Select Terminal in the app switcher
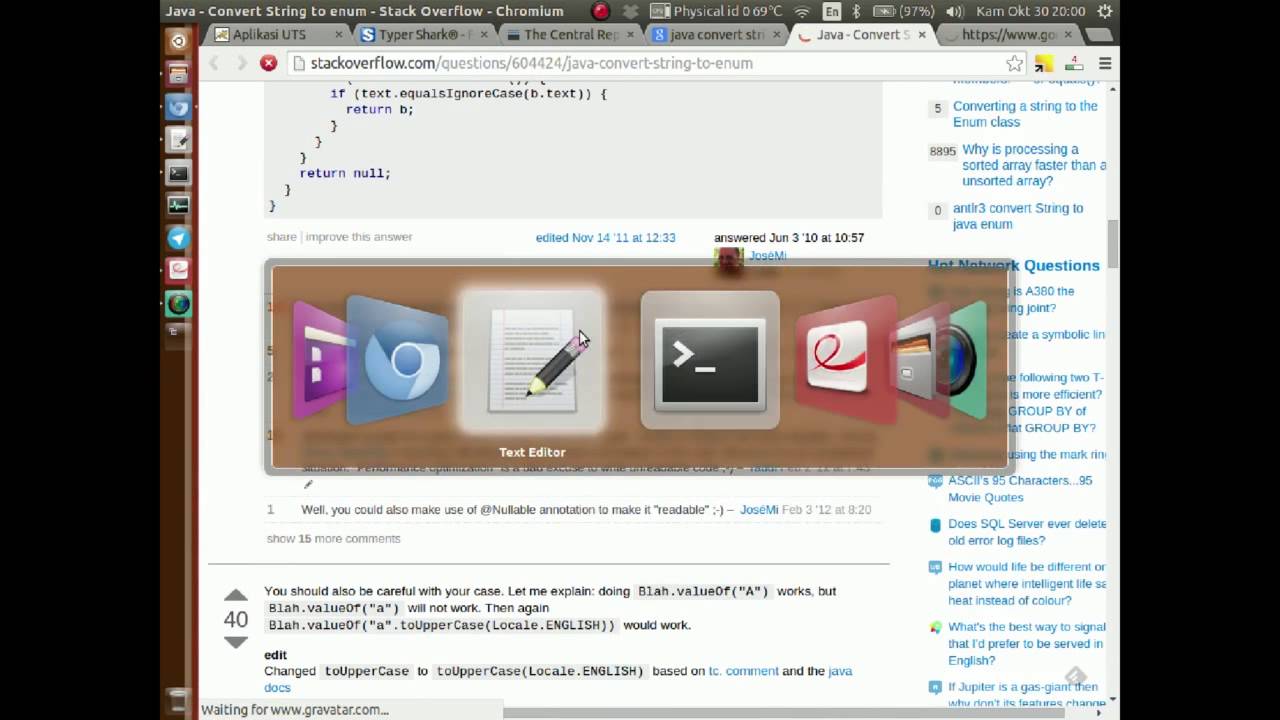The width and height of the screenshot is (1280, 720). tap(710, 360)
